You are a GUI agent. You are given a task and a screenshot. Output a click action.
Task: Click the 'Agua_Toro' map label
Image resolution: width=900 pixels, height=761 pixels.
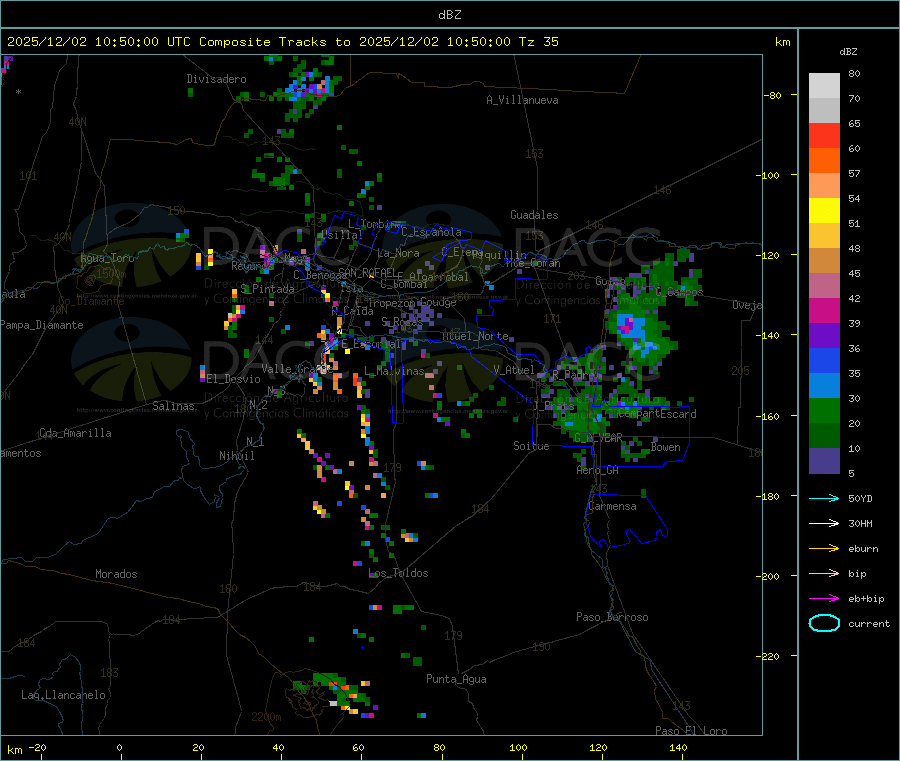coord(107,258)
